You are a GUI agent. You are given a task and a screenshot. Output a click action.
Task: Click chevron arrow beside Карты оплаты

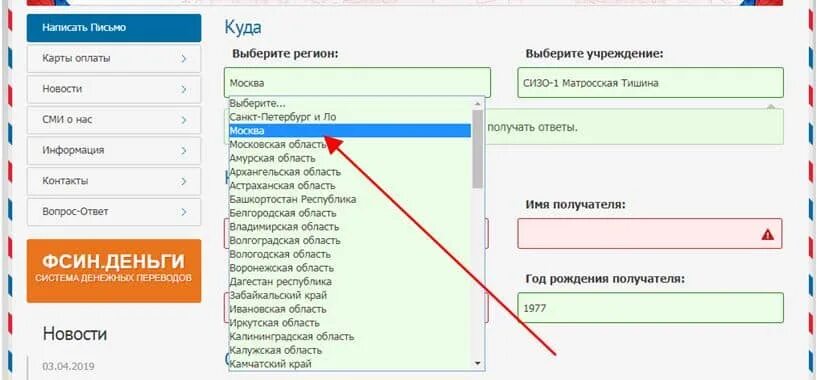(x=184, y=59)
